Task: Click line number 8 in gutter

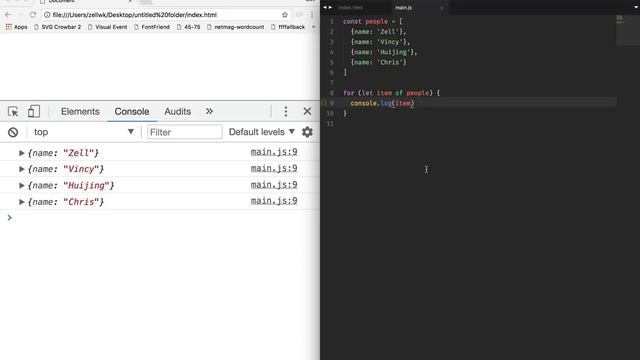Action: (x=332, y=93)
